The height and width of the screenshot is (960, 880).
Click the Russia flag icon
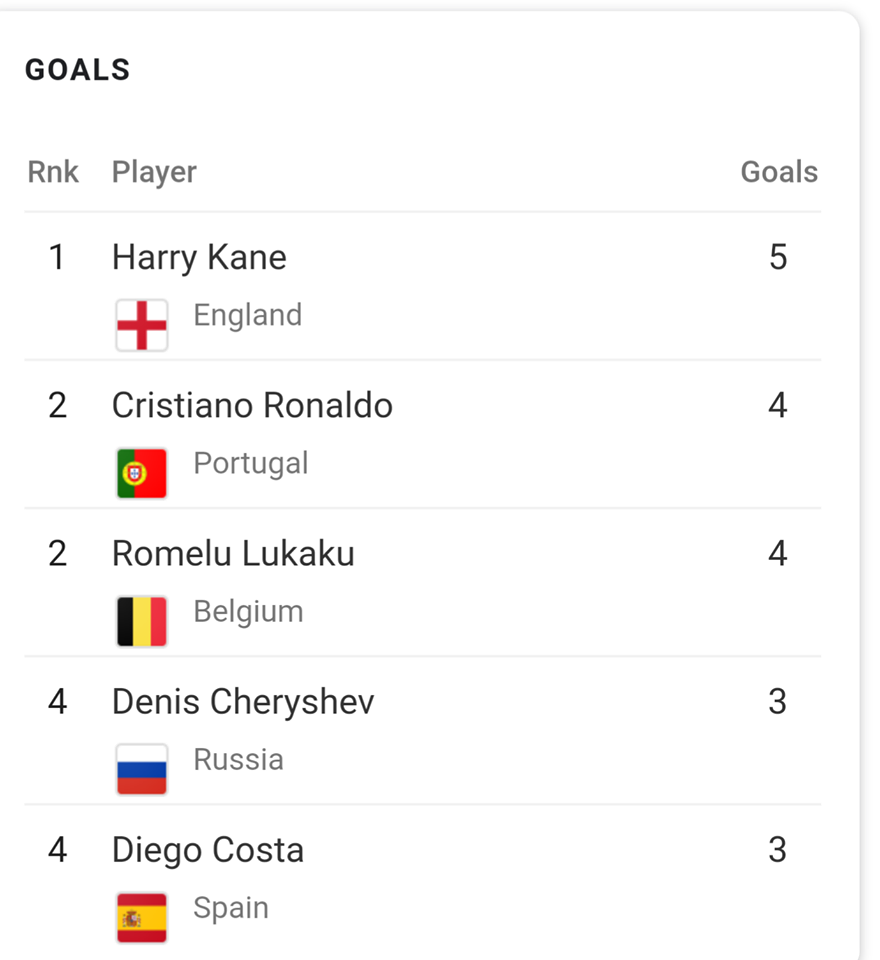pos(141,770)
